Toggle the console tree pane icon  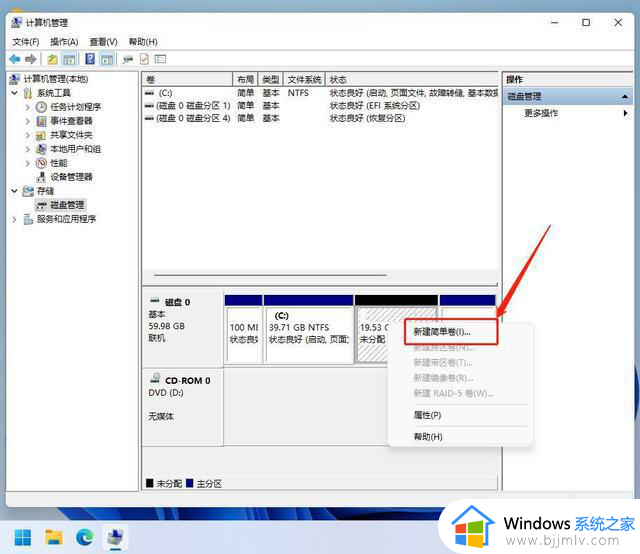pyautogui.click(x=69, y=59)
